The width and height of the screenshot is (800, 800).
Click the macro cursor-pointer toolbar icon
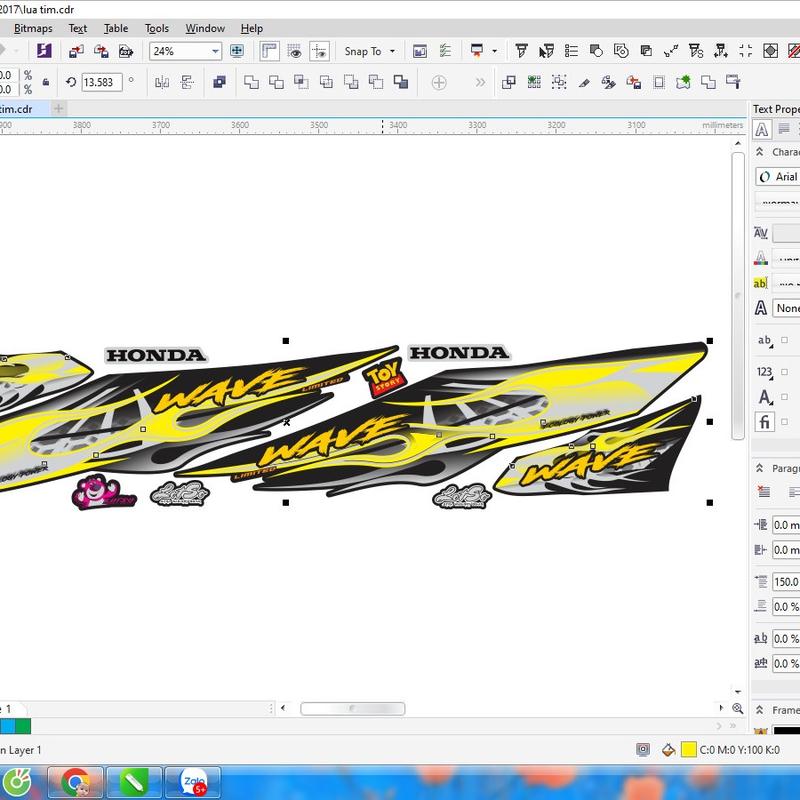[546, 51]
